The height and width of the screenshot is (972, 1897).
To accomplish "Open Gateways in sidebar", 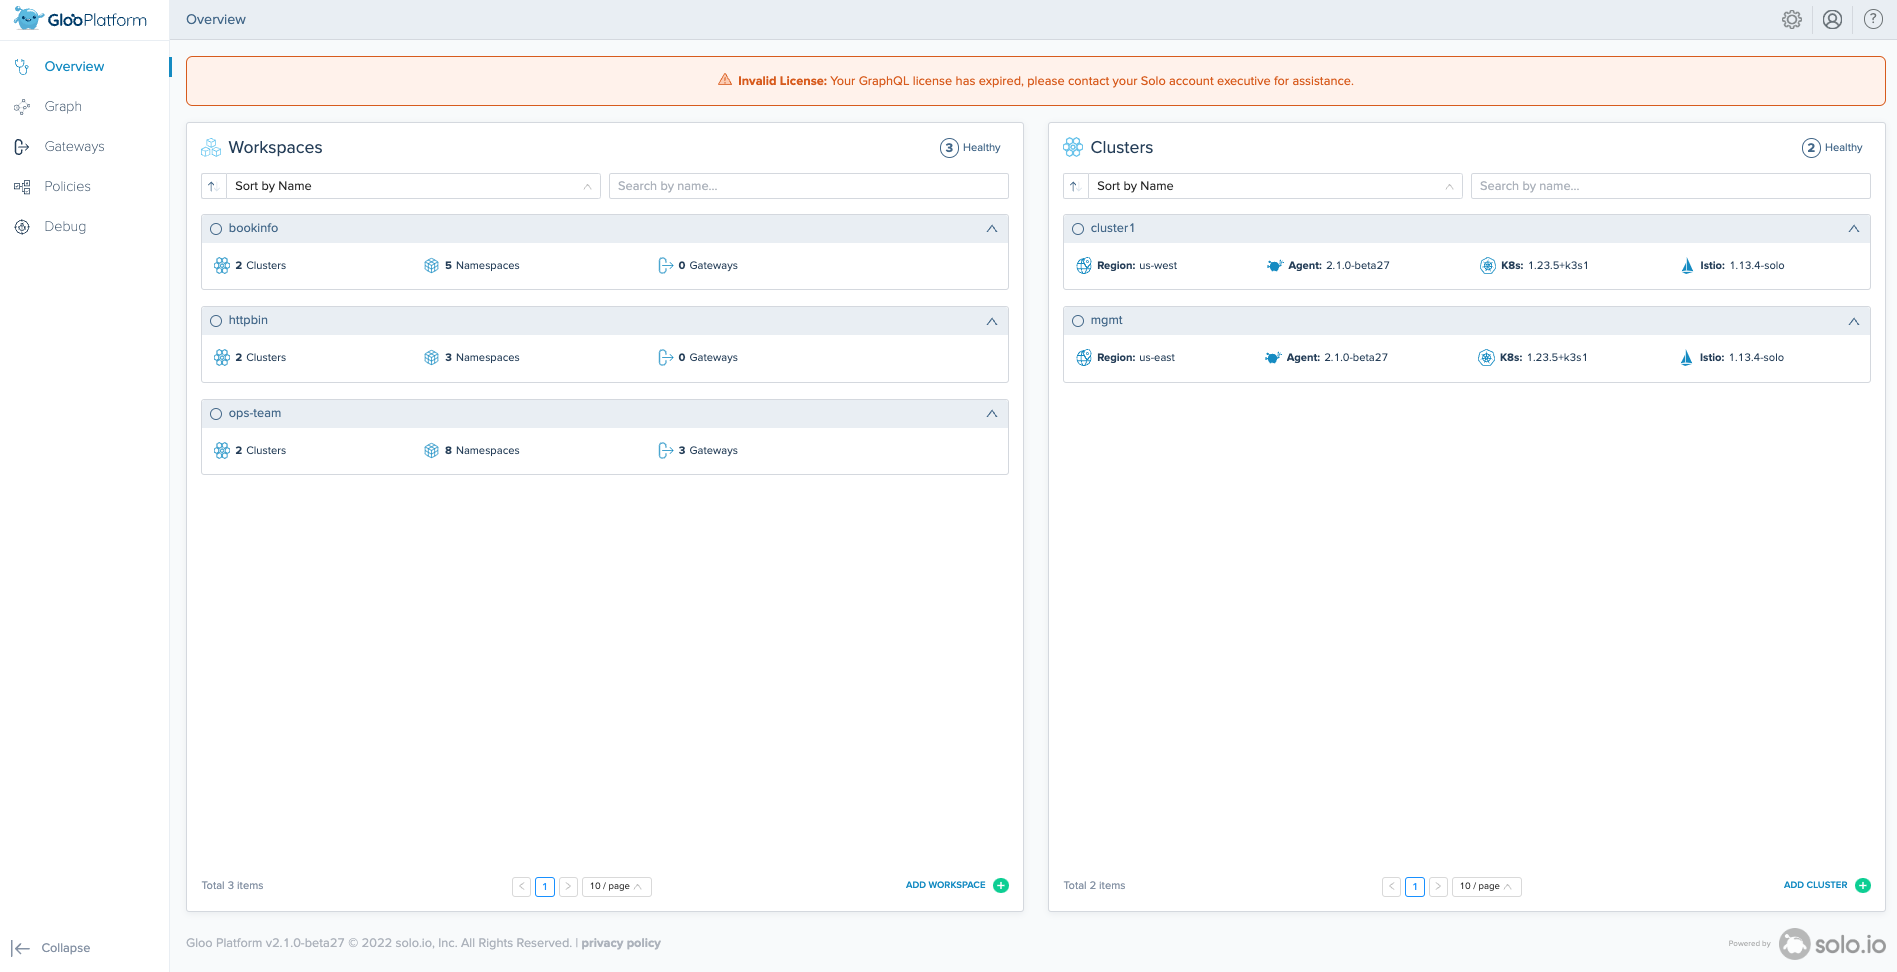I will (x=74, y=147).
